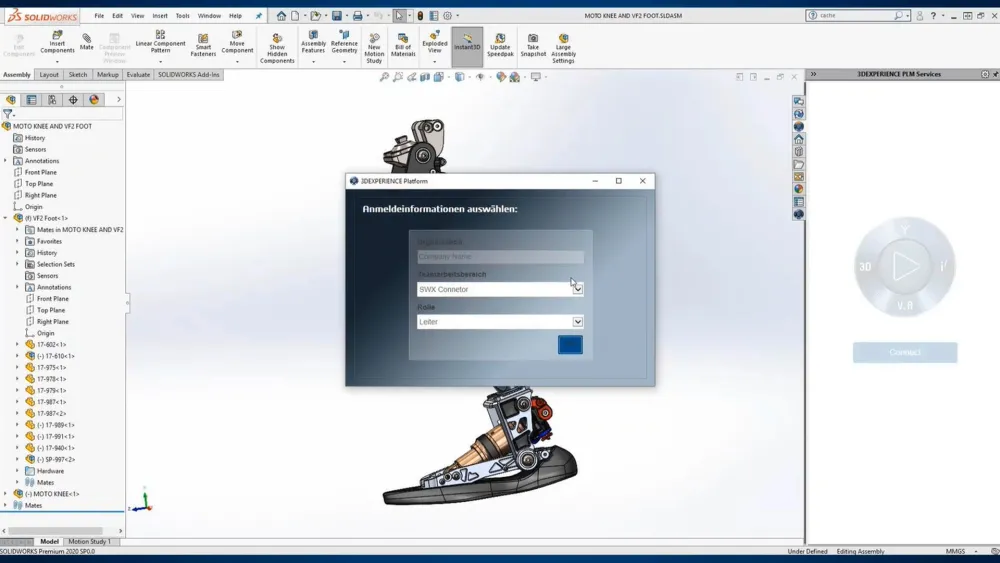Click the search commands box
Viewport: 1000px width, 563px height.
click(855, 15)
